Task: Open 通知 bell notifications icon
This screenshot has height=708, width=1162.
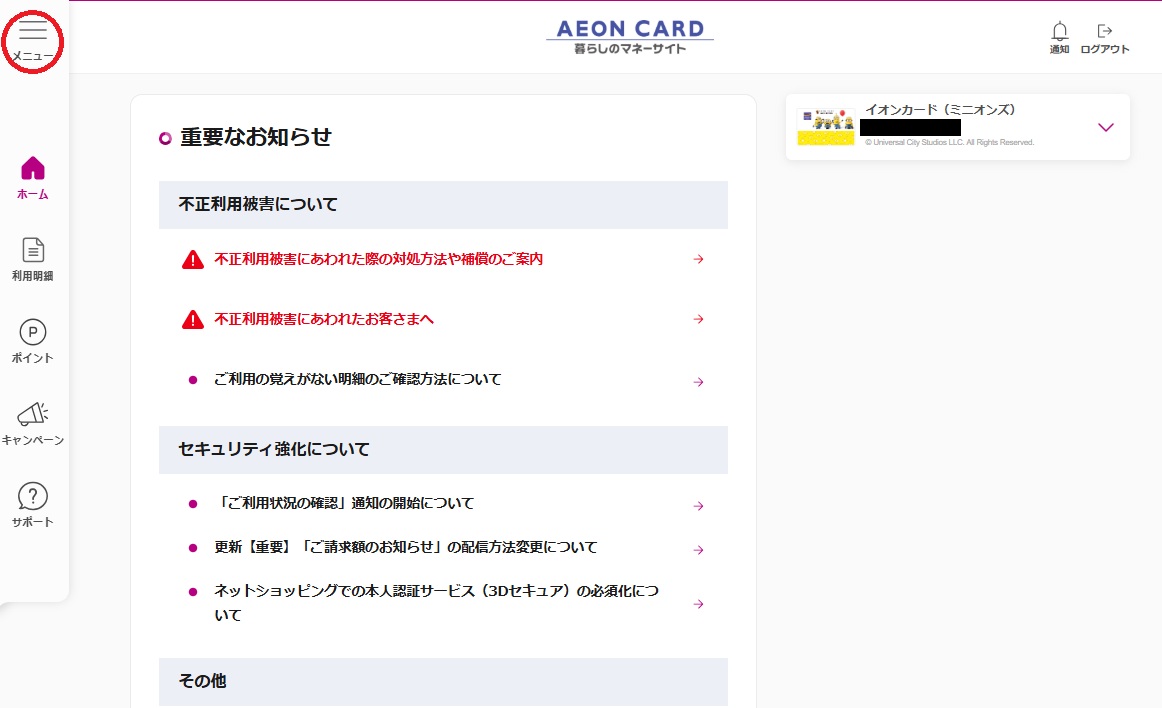Action: (1060, 32)
